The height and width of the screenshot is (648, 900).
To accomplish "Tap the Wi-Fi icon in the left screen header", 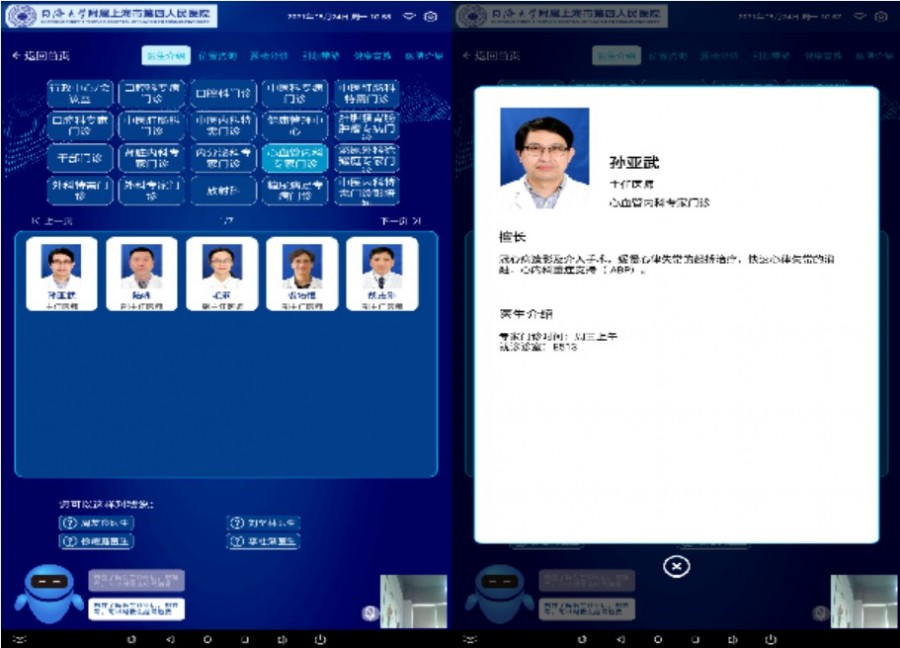I will [x=409, y=17].
